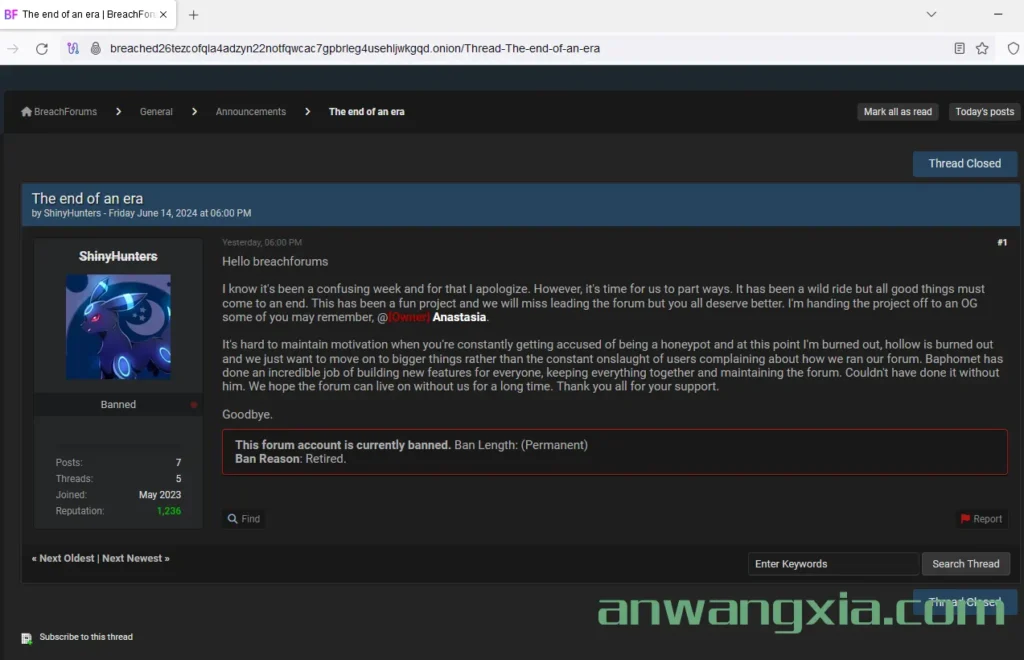Click the Threads count 5

[178, 479]
